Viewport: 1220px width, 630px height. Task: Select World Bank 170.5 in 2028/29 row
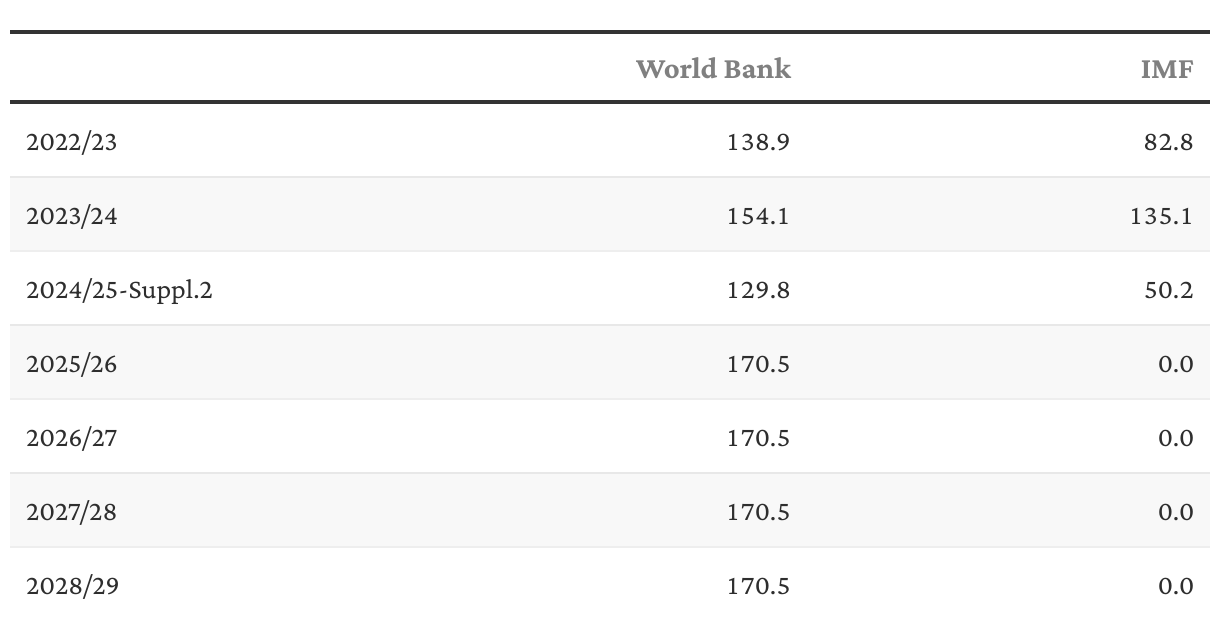point(758,586)
